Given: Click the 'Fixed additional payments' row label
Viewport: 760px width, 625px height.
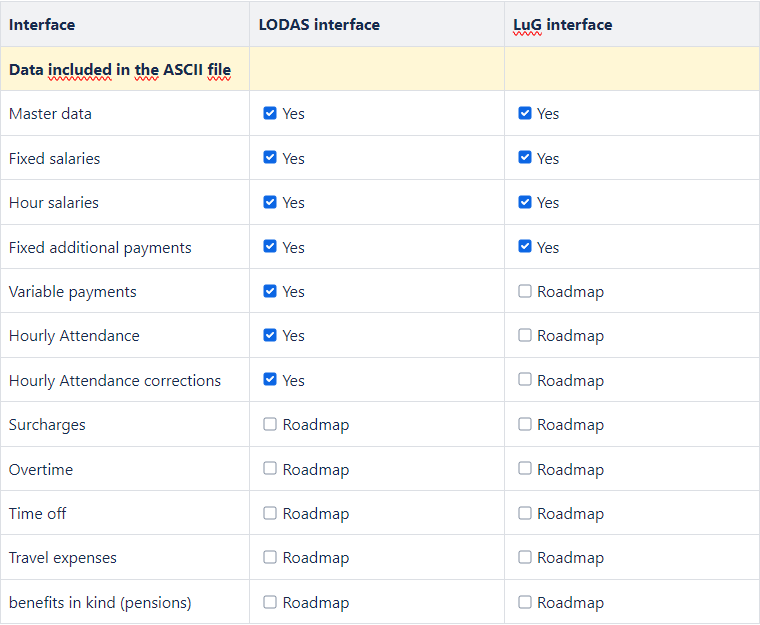Looking at the screenshot, I should click(x=100, y=248).
